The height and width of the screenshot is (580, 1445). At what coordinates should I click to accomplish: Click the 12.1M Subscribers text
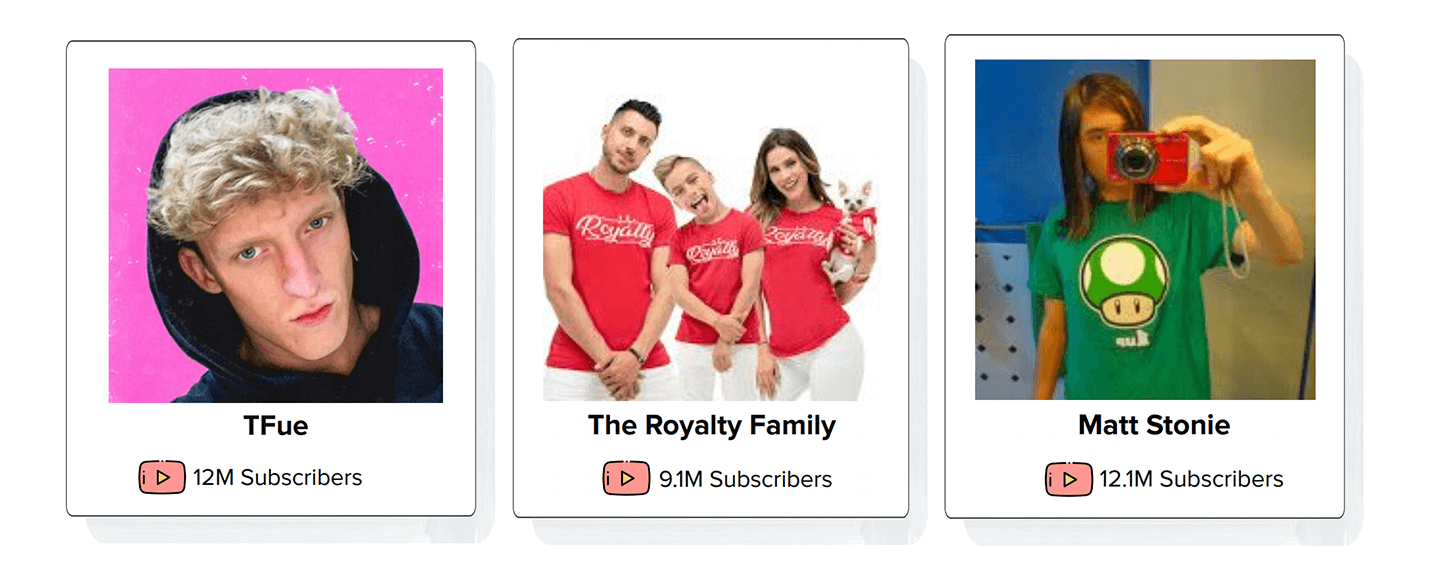tap(1192, 479)
